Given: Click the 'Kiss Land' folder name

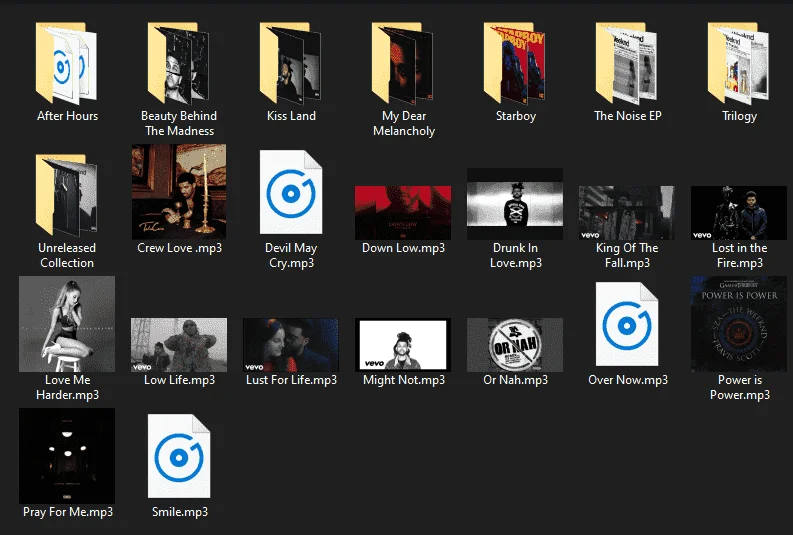Looking at the screenshot, I should (291, 116).
